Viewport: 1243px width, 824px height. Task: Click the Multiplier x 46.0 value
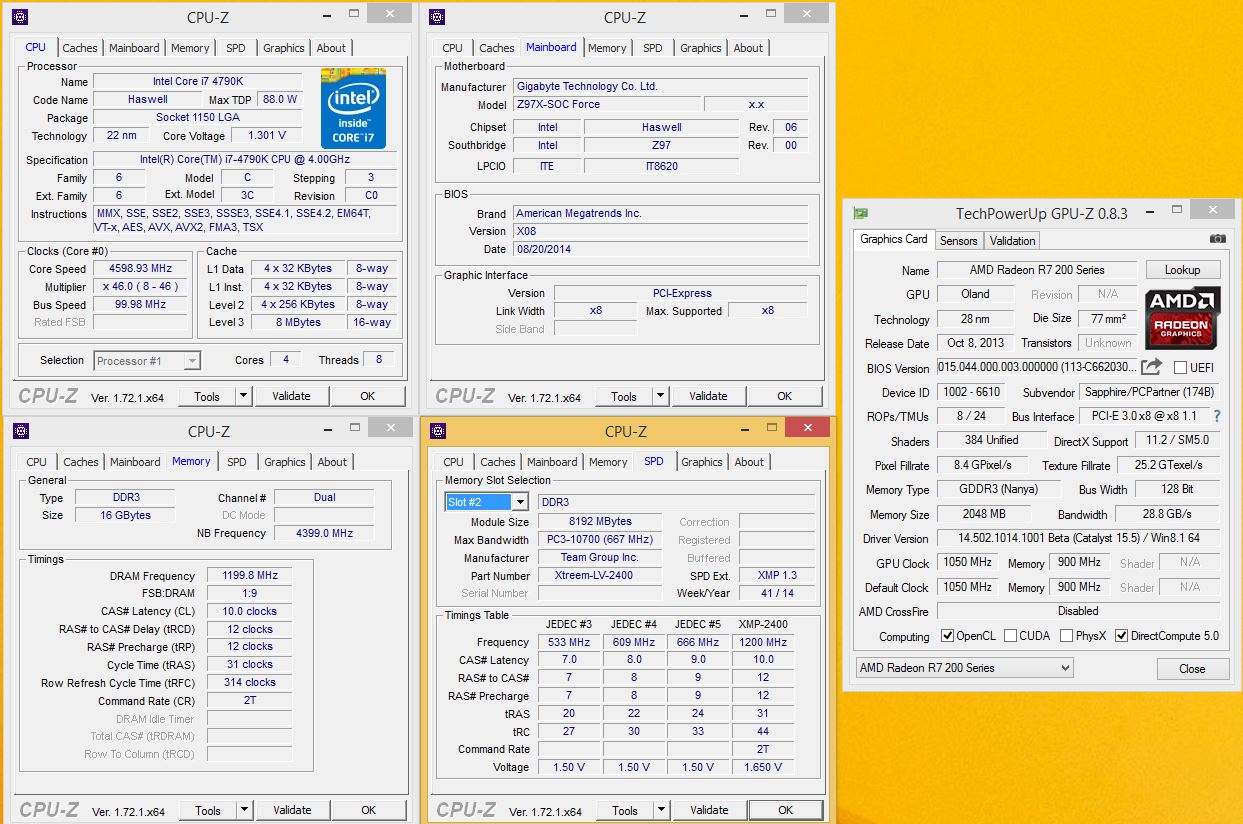(141, 287)
